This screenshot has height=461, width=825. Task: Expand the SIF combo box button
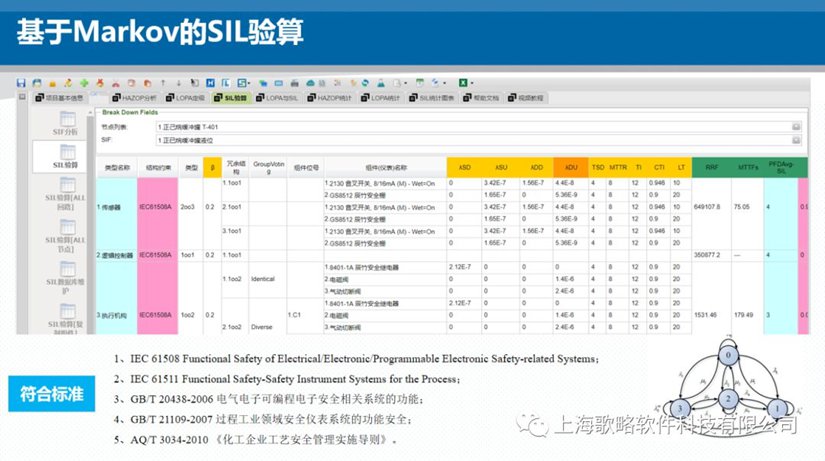pyautogui.click(x=796, y=140)
